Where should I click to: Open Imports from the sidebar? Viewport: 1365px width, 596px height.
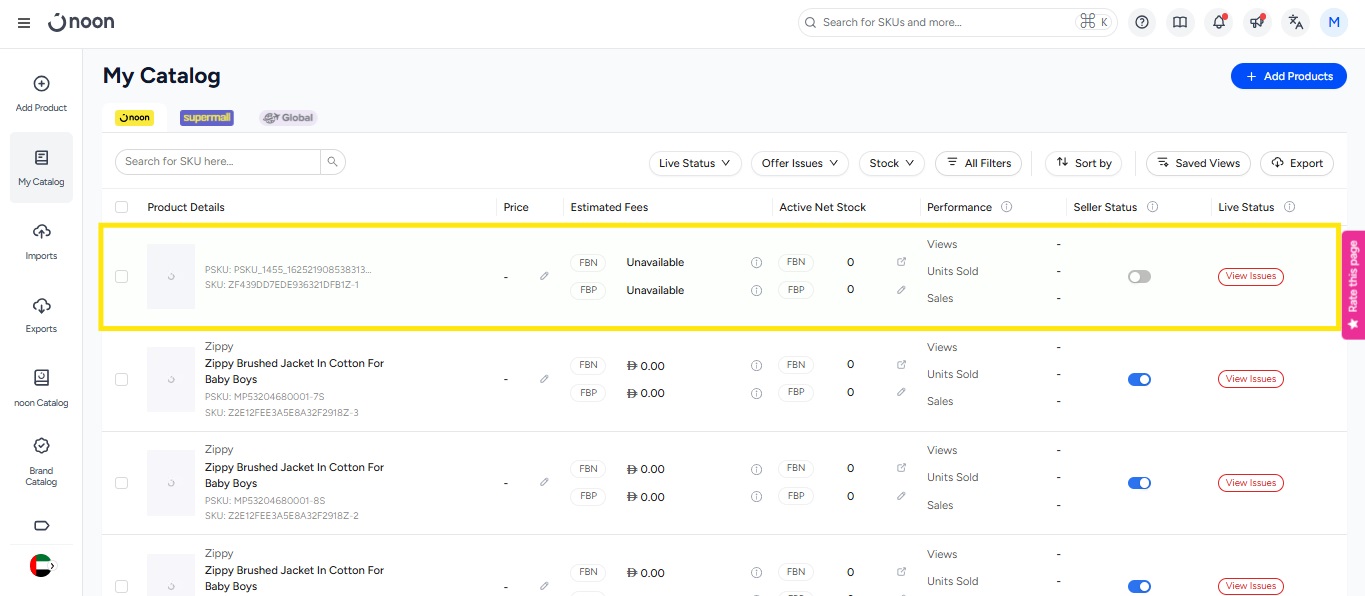pyautogui.click(x=41, y=241)
